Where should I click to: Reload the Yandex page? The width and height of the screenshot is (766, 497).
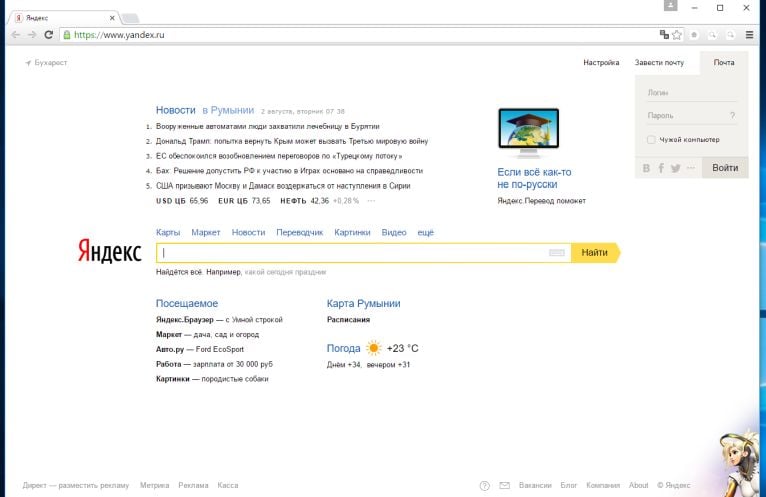[48, 35]
